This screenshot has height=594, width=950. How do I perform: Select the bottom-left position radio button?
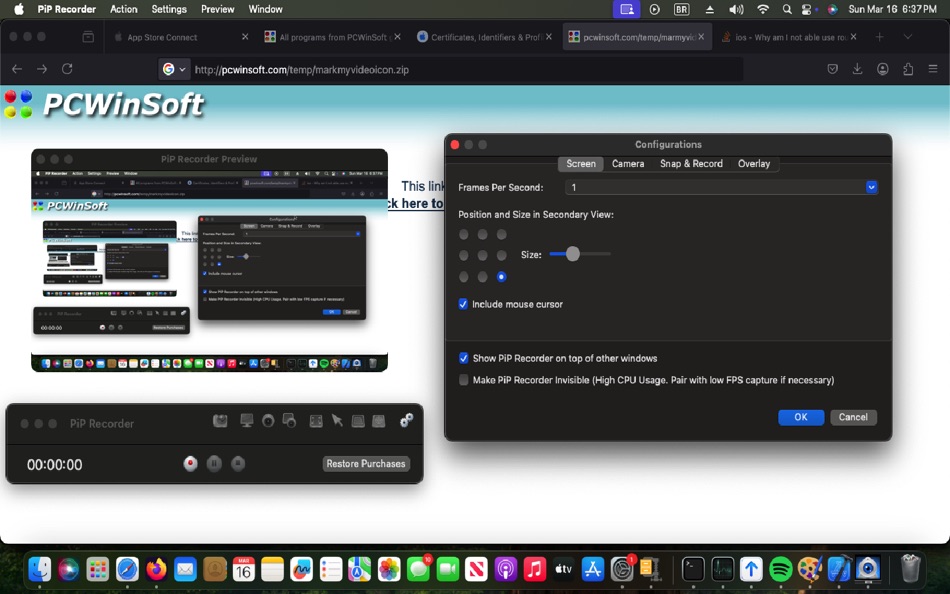pos(463,276)
